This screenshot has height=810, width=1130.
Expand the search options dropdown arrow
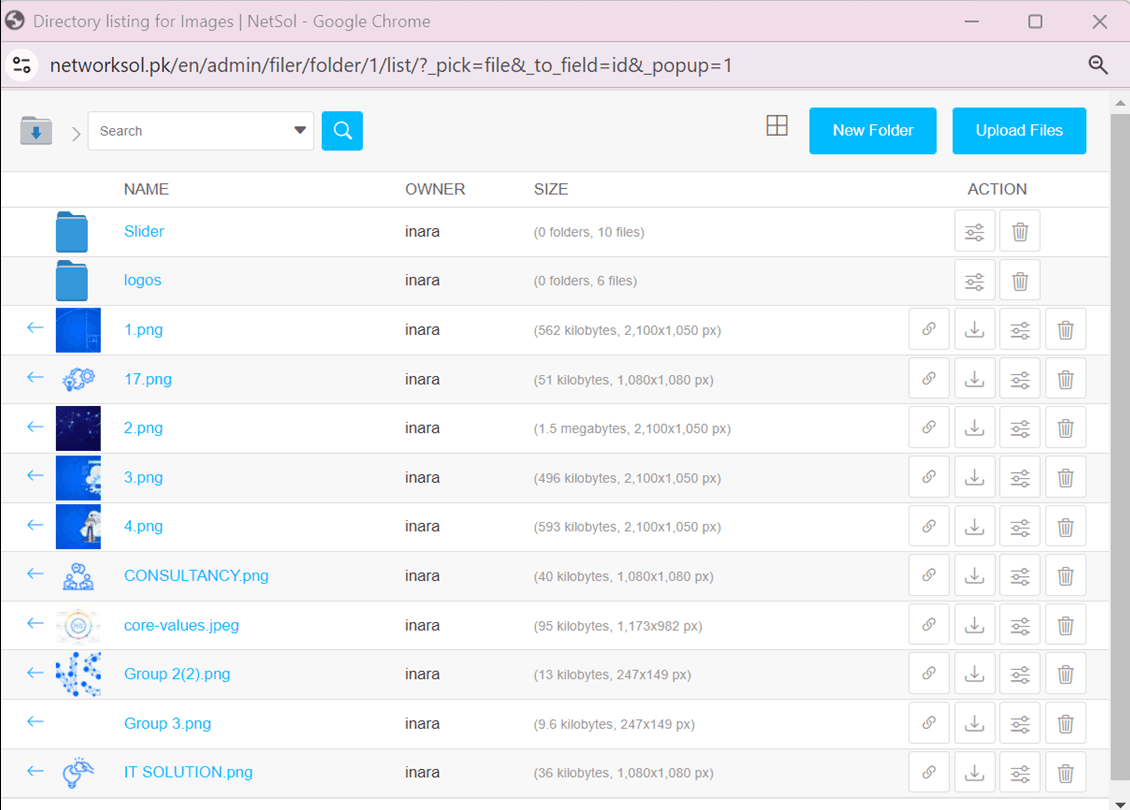click(x=300, y=130)
